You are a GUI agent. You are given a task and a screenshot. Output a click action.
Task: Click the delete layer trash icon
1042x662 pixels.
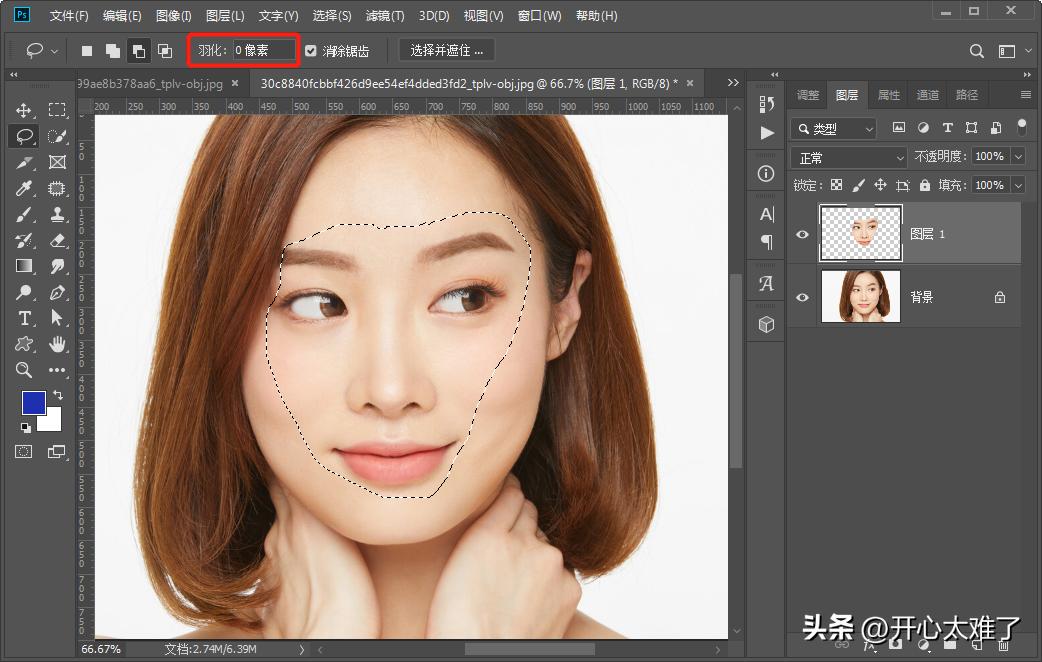click(x=1003, y=645)
